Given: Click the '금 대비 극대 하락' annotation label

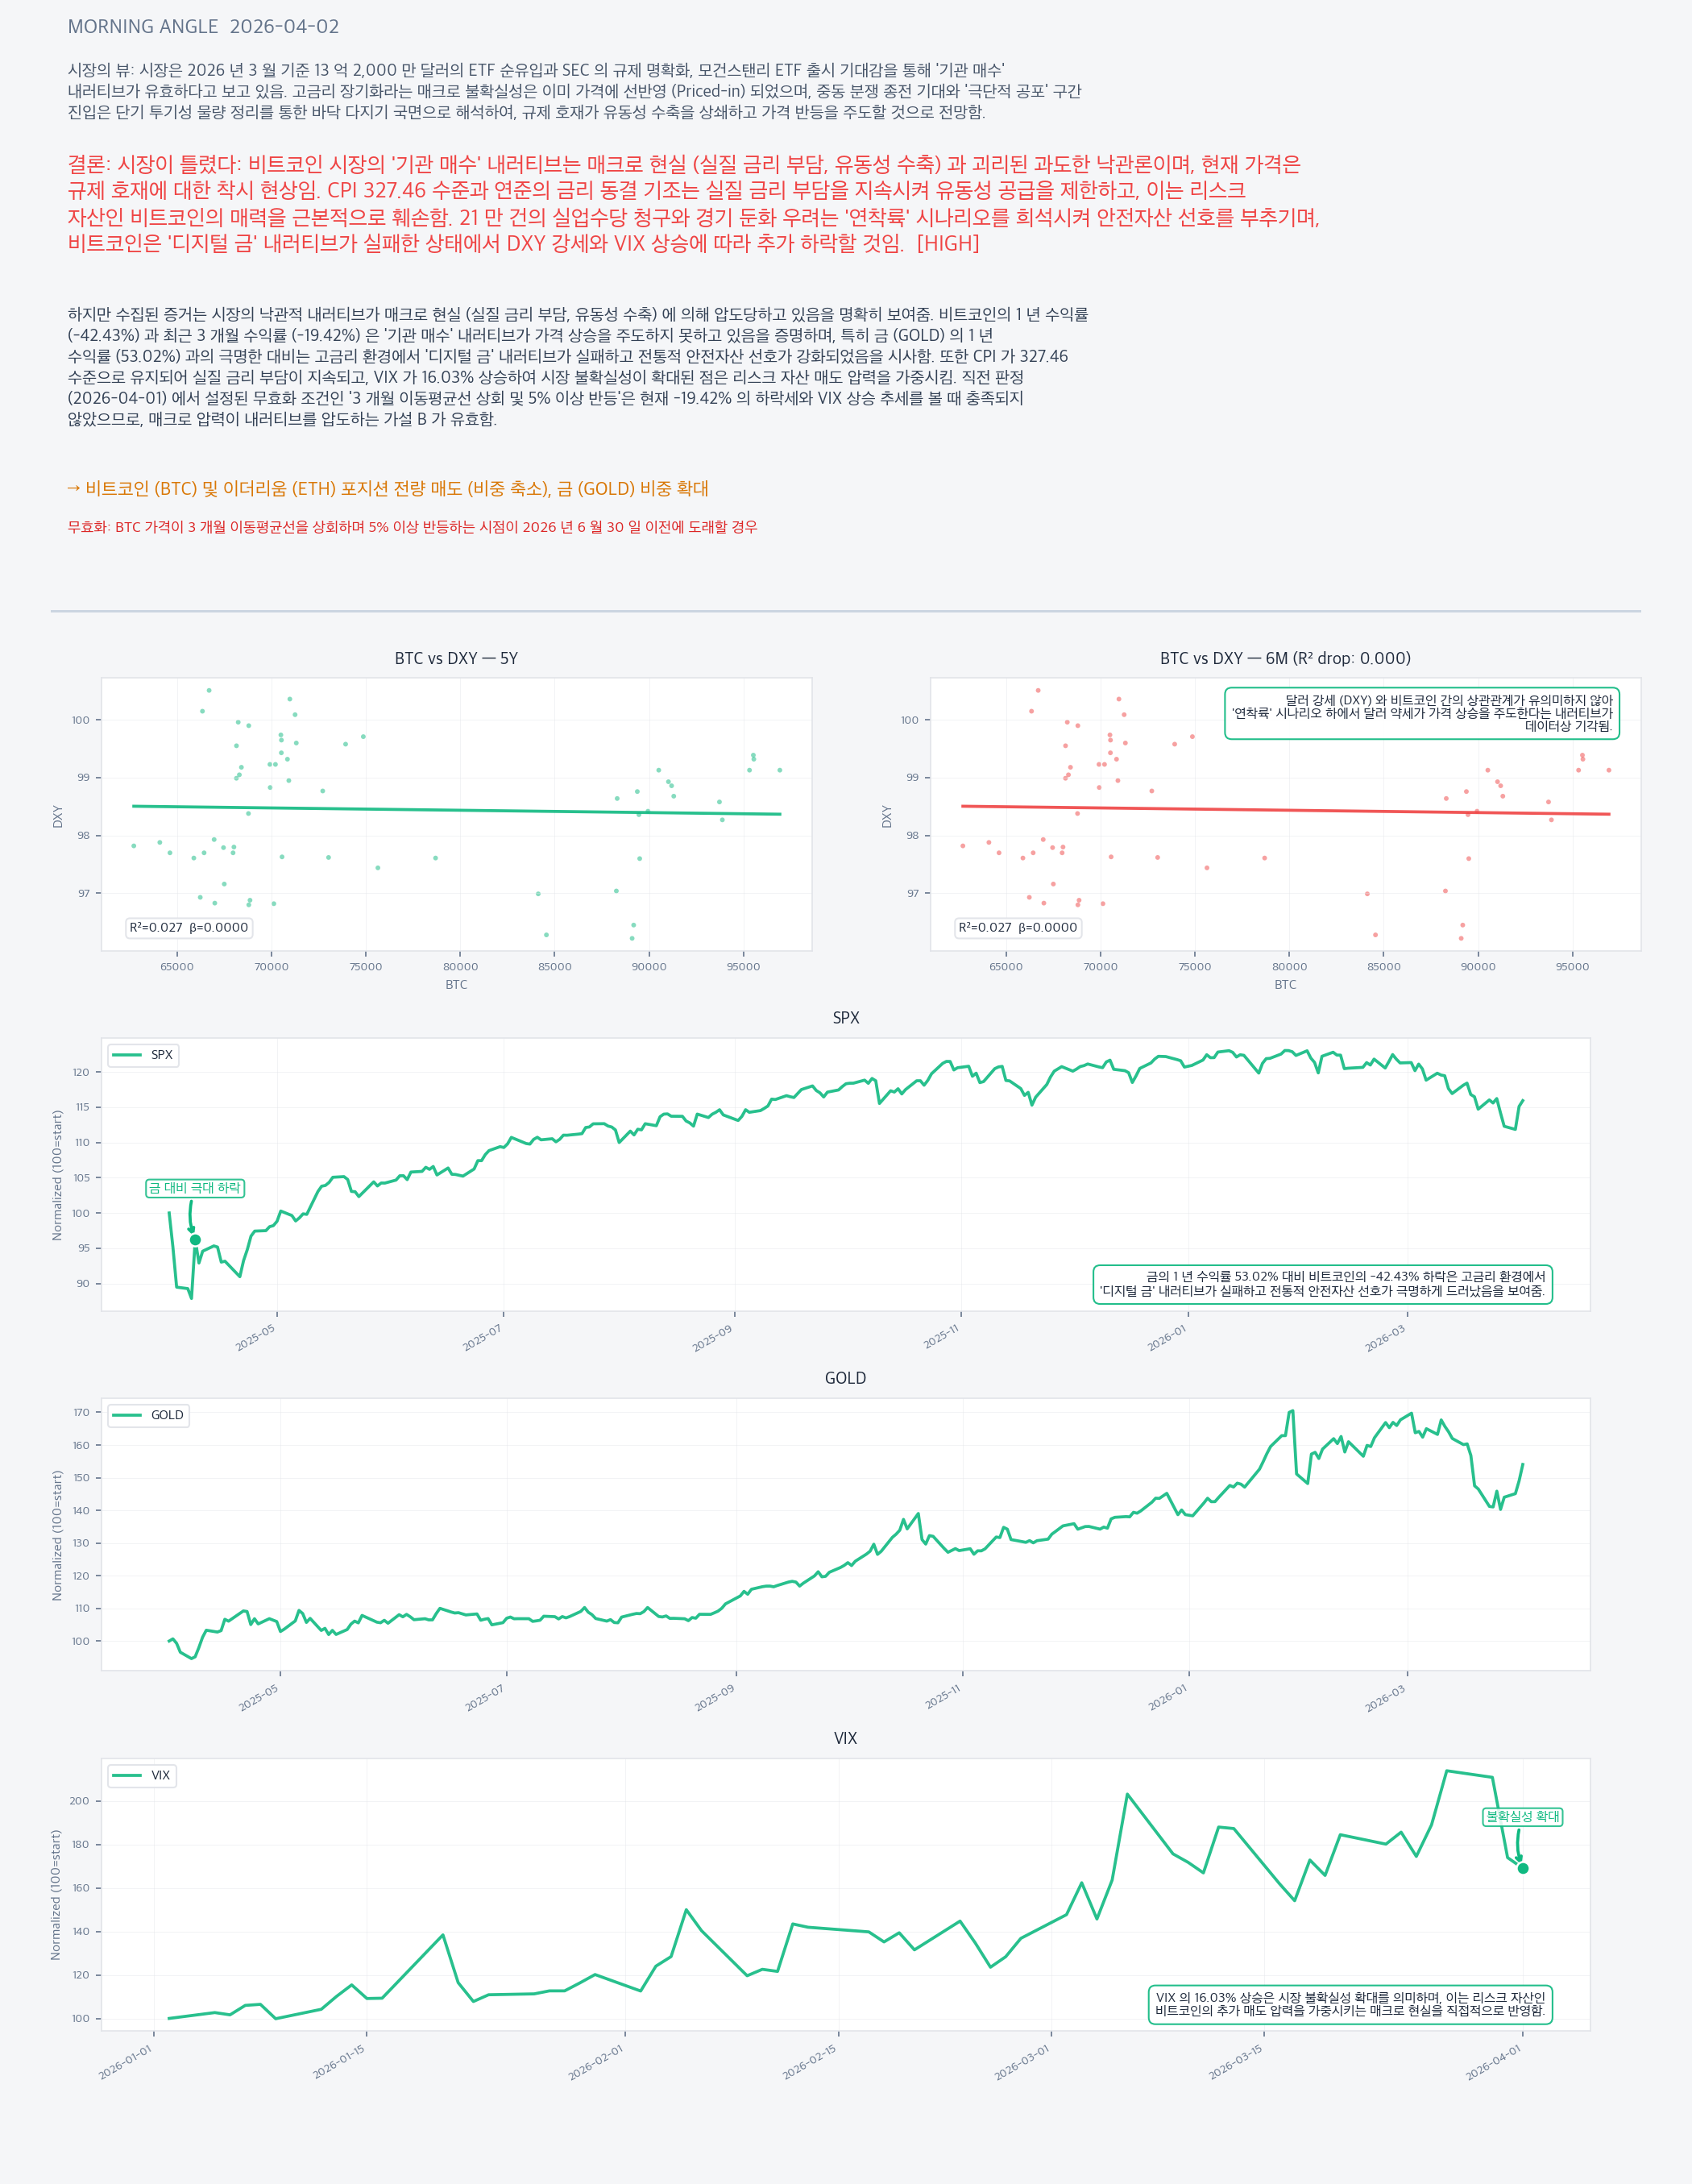Looking at the screenshot, I should point(195,1188).
